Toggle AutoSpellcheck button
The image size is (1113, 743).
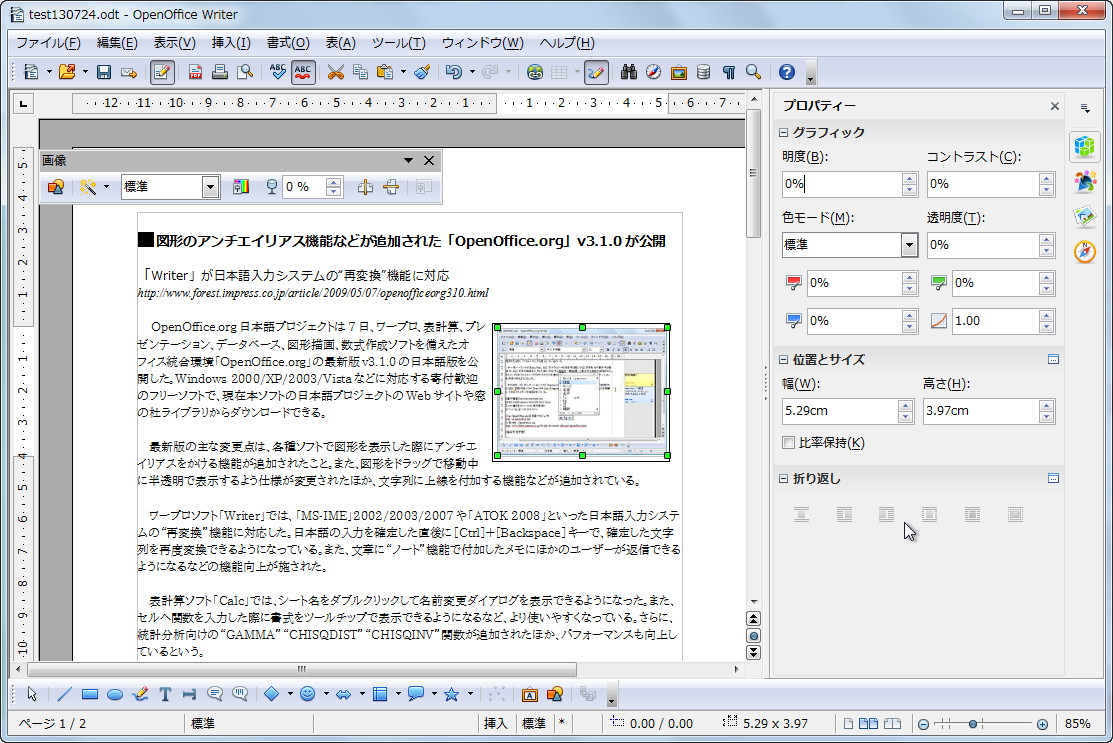click(303, 72)
